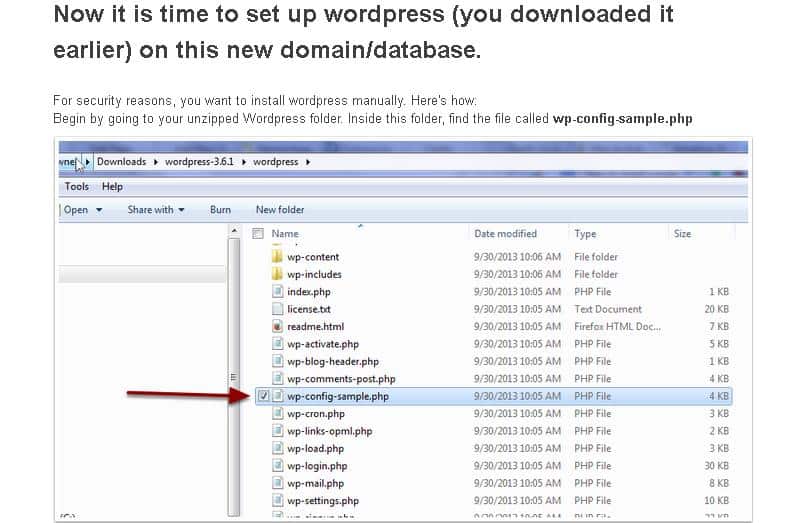
Task: Sort by the Size column header
Action: pos(682,233)
